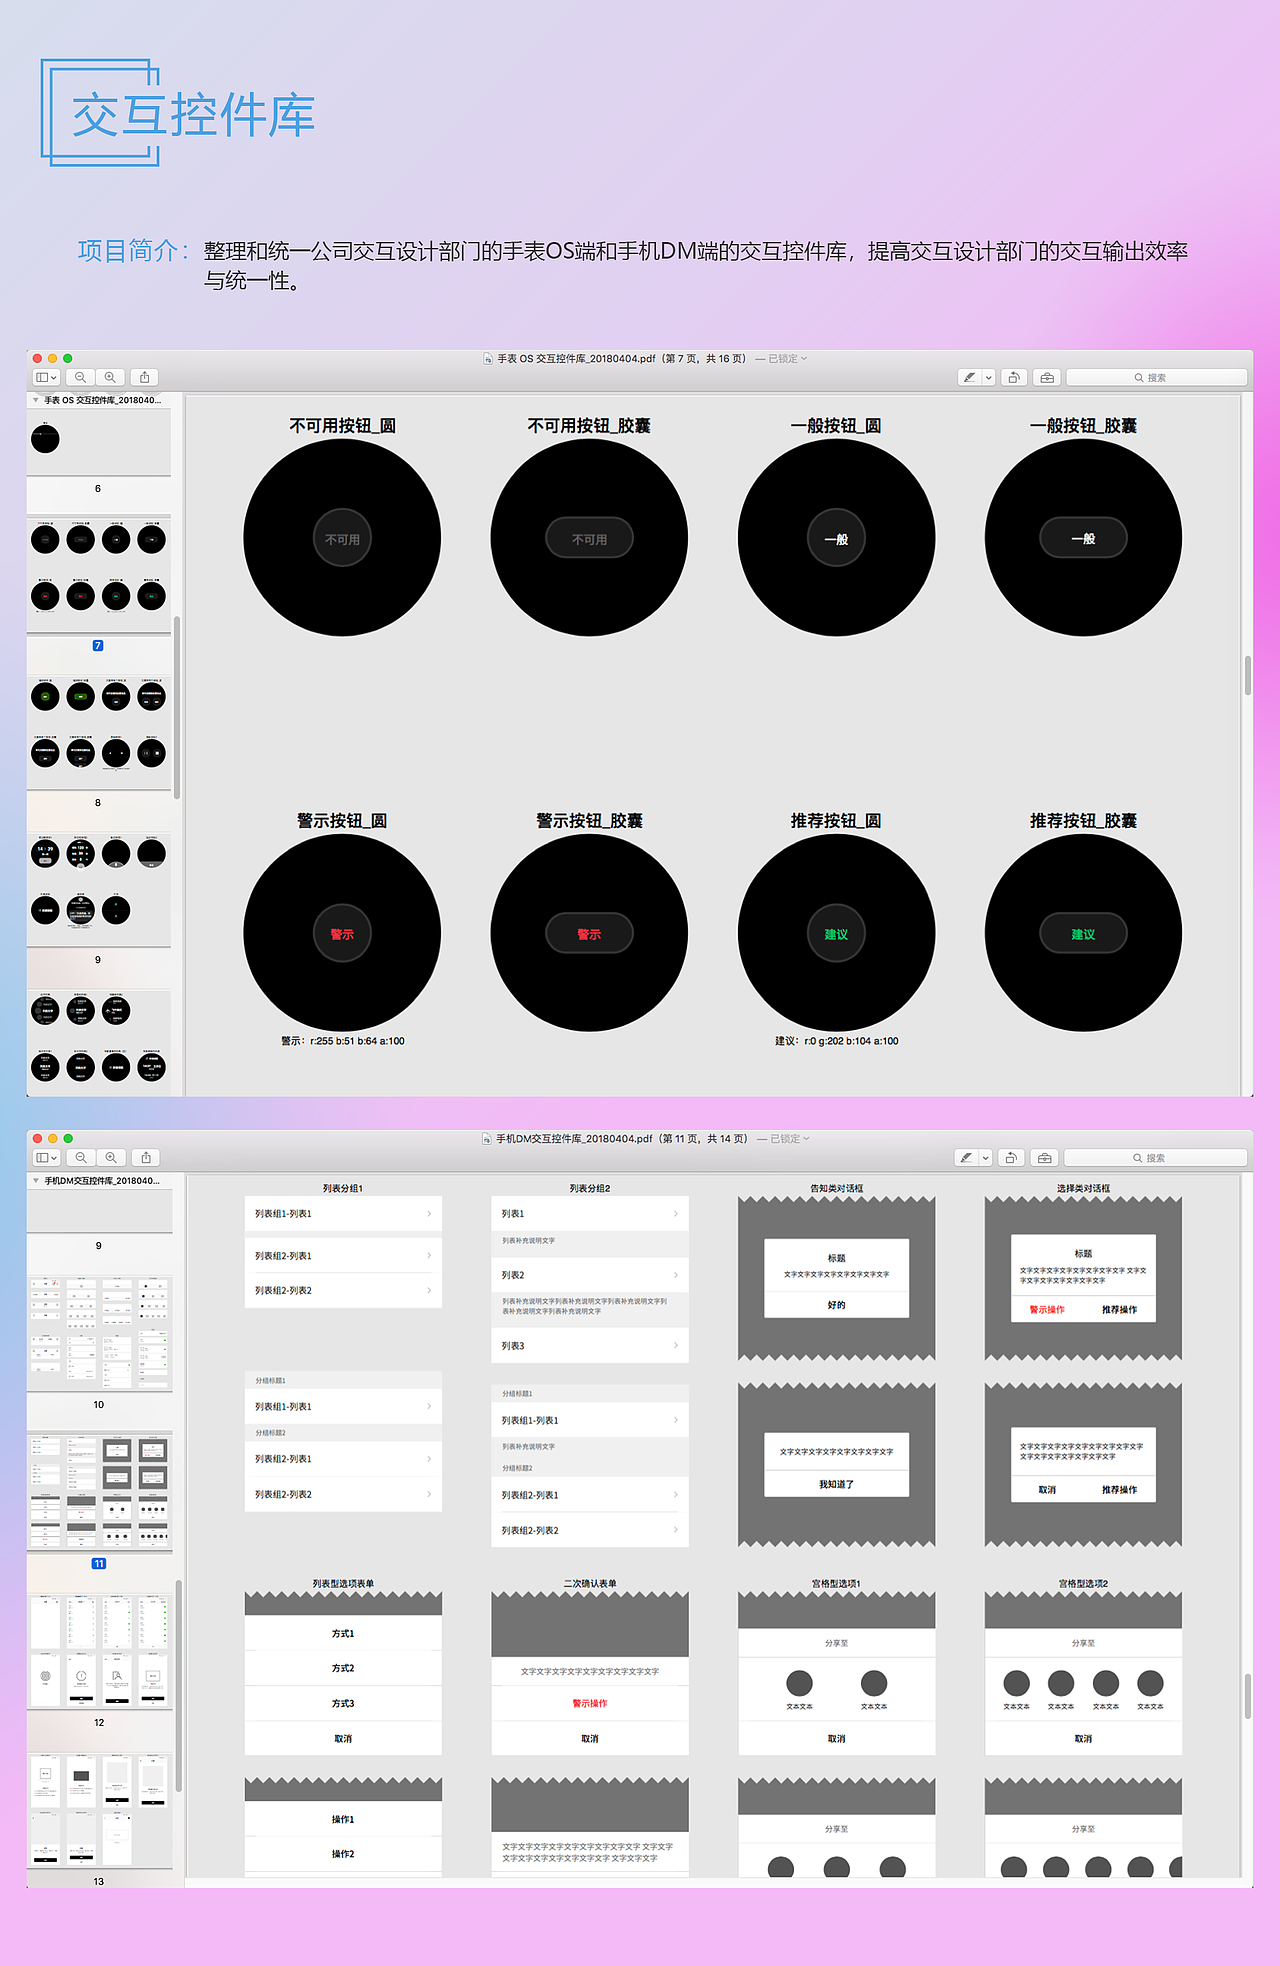Select page 12 thumbnail in 手机DM sidebar
Screen dimensions: 1280x1966
click(x=99, y=1650)
